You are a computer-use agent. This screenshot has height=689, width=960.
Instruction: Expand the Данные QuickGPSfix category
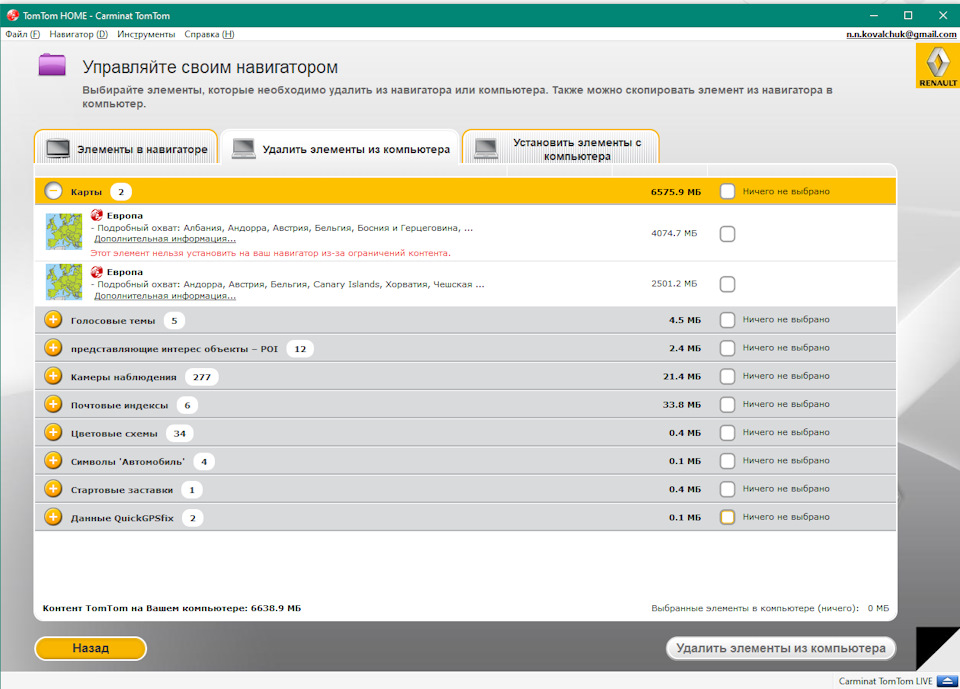tap(53, 517)
